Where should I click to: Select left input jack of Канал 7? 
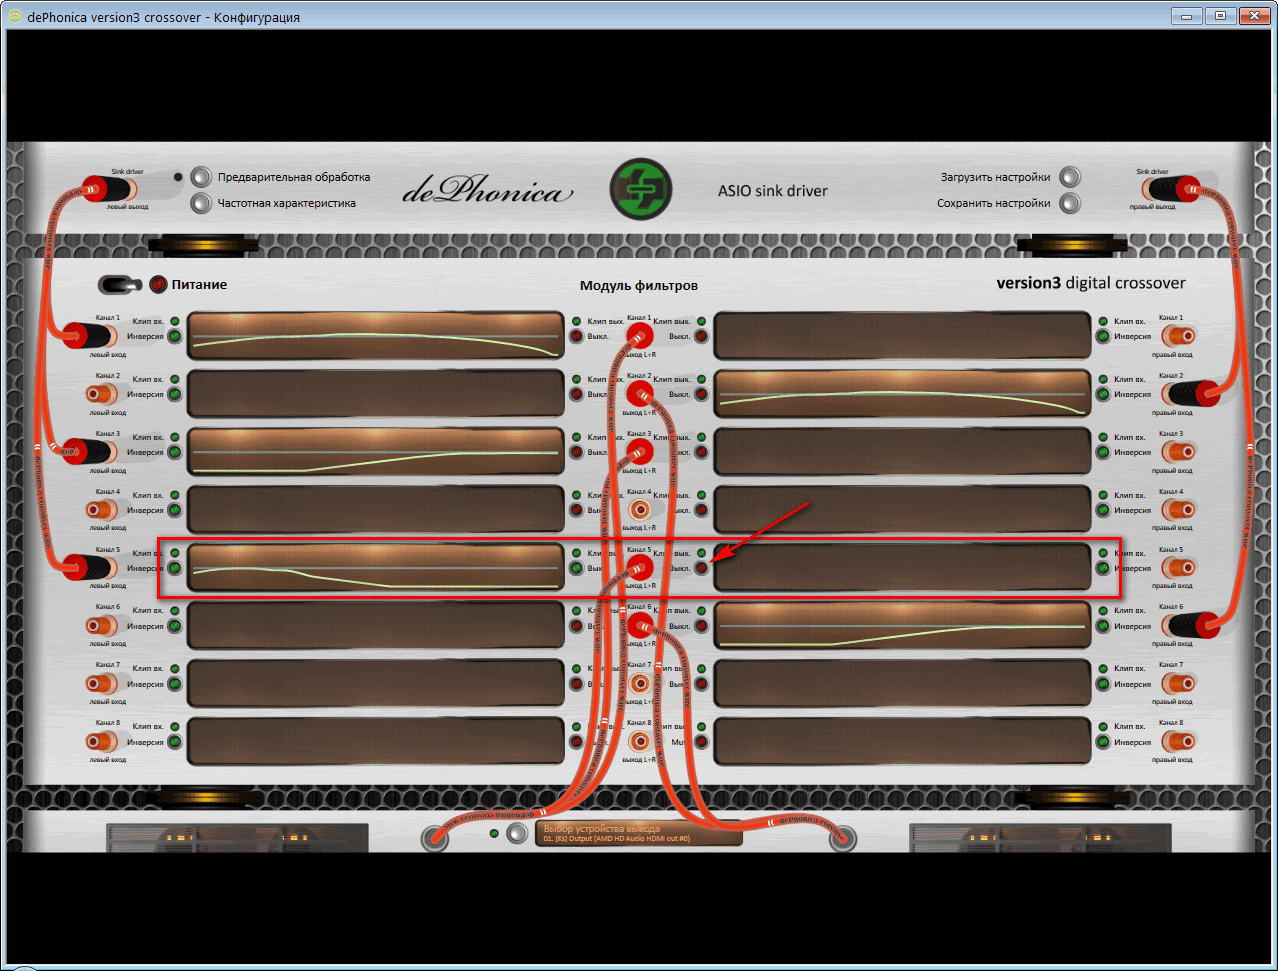click(x=100, y=684)
